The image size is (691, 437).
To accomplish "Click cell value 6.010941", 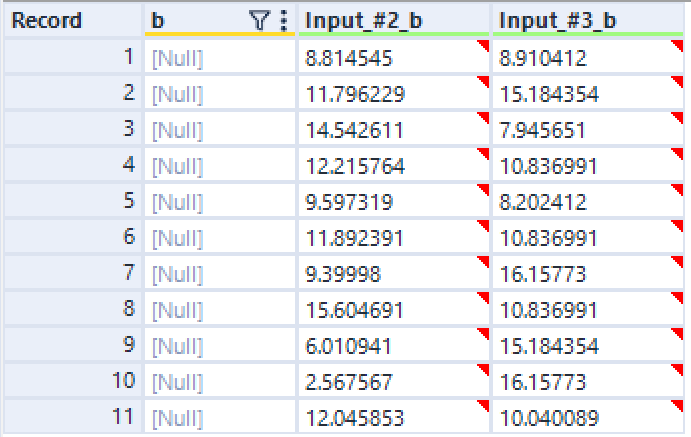I will [x=348, y=347].
